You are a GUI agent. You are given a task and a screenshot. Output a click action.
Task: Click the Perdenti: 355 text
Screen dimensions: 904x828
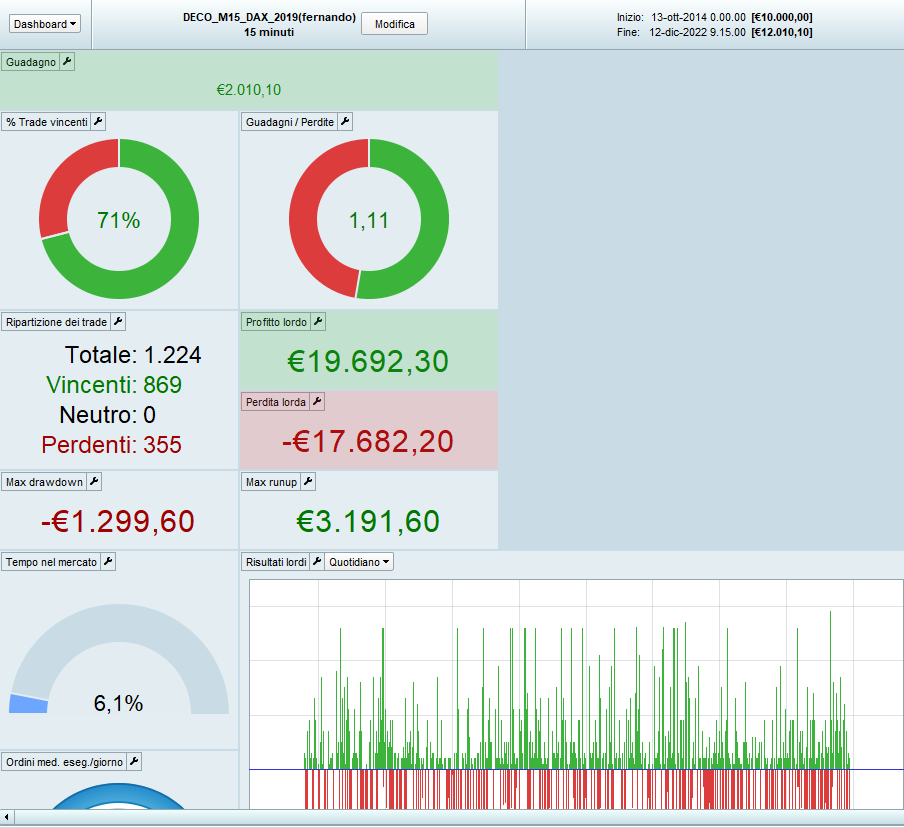click(111, 445)
